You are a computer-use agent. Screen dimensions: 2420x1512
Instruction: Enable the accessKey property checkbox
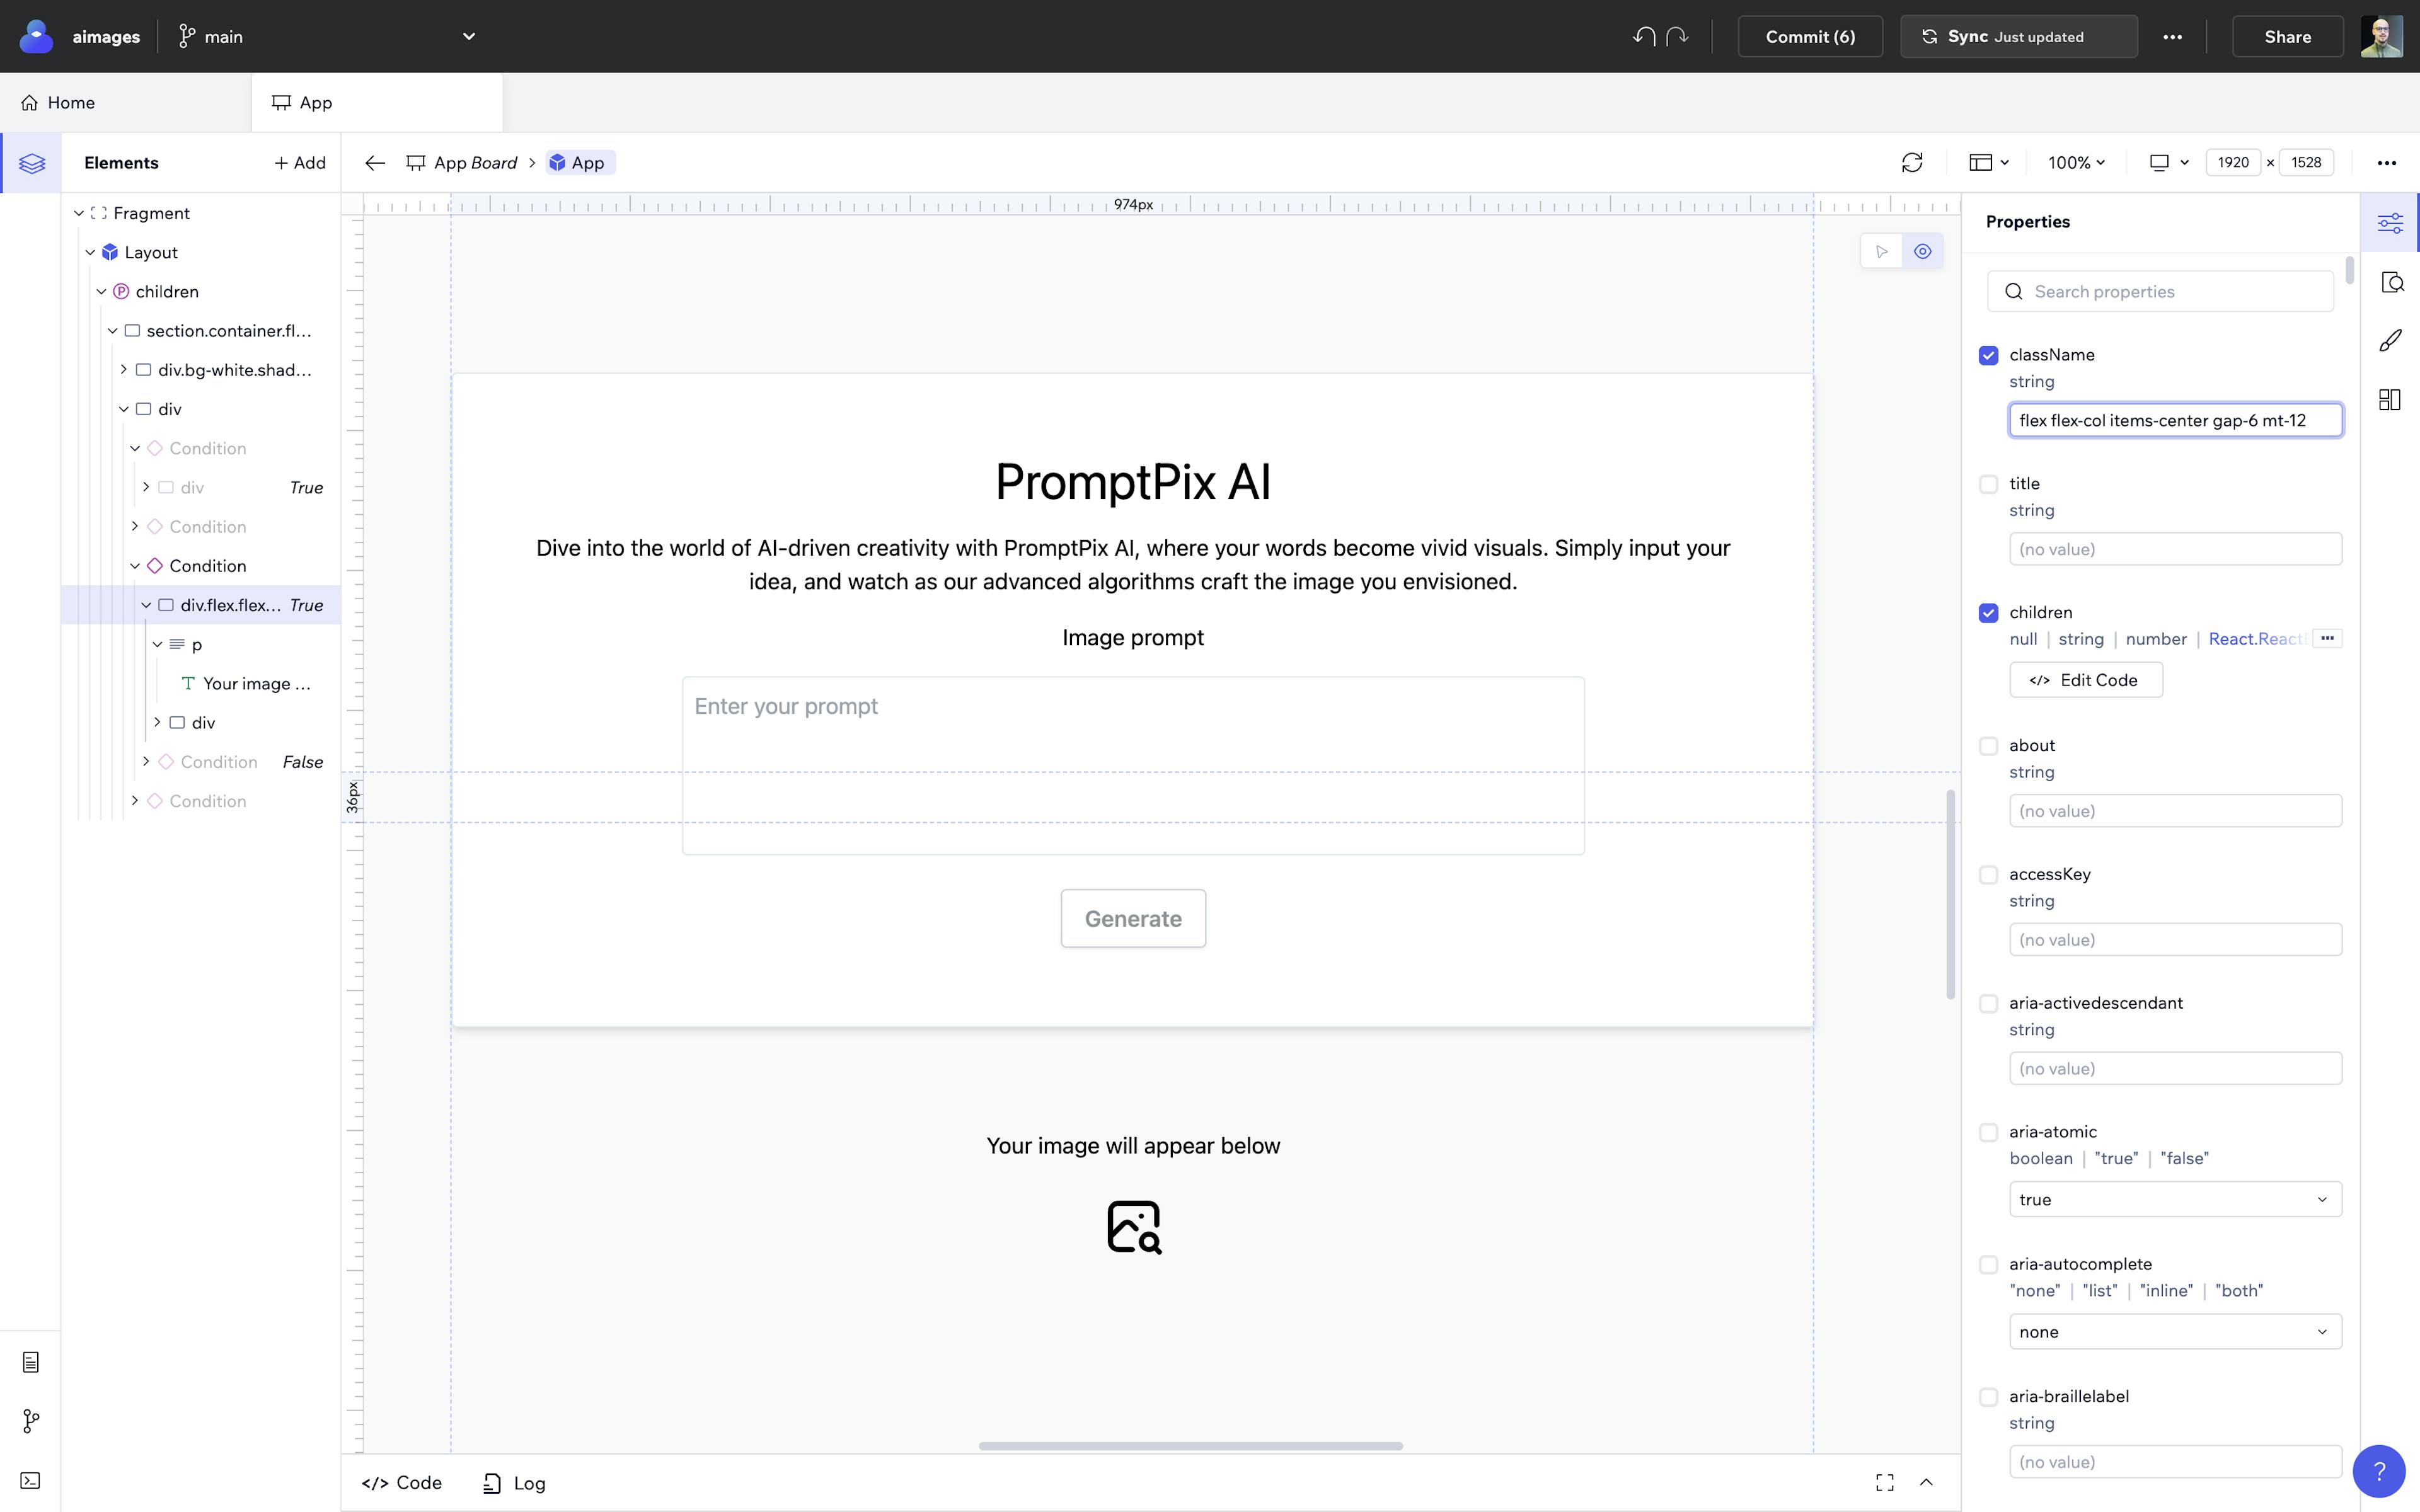click(x=1988, y=875)
